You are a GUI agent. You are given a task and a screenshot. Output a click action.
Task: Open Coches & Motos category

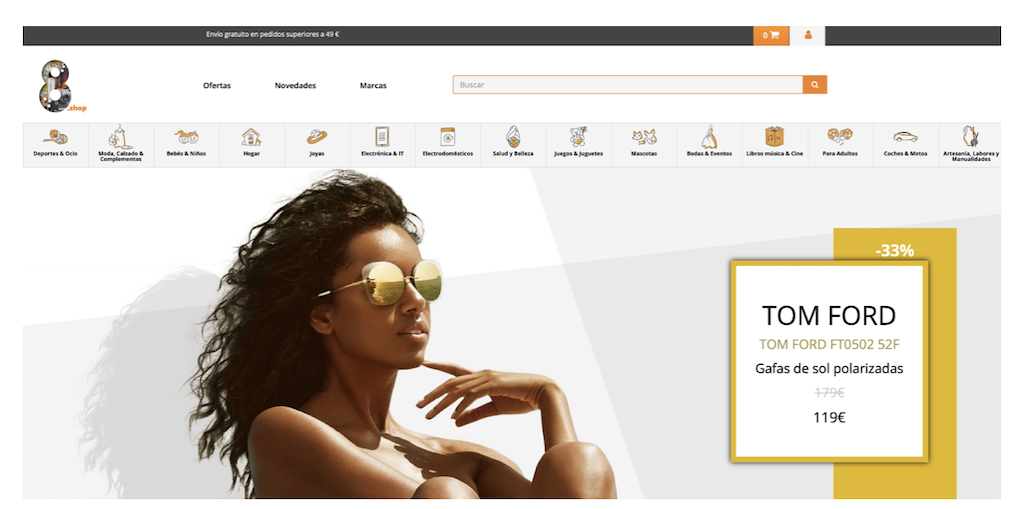click(905, 144)
